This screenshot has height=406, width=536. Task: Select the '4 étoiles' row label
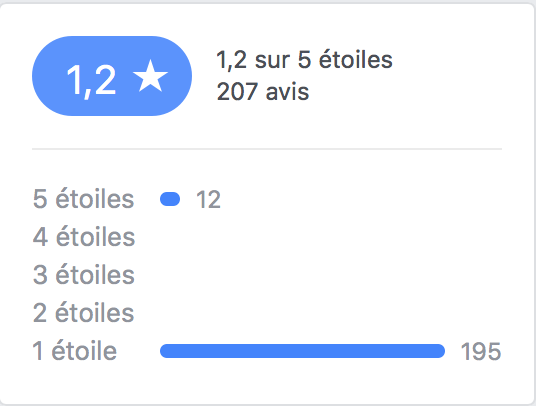point(84,237)
